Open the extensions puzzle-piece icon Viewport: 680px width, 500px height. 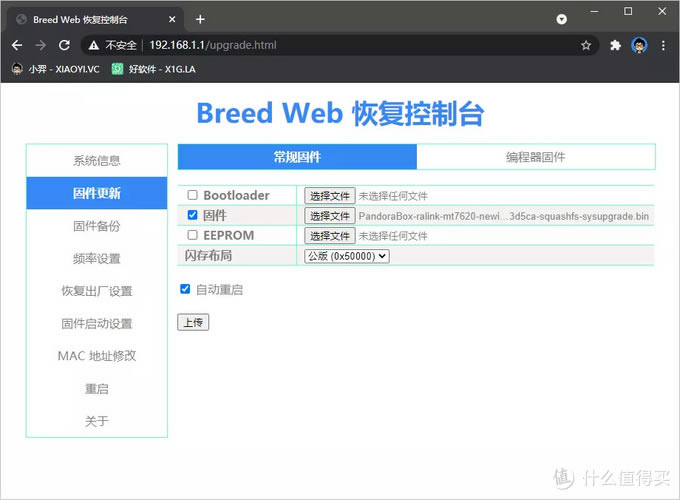click(x=615, y=45)
